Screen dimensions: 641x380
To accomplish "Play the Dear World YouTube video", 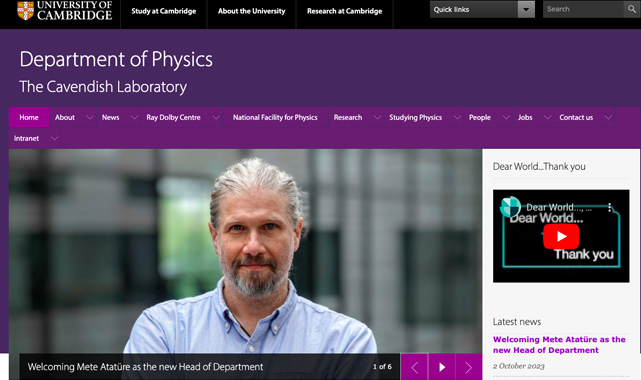I will [x=561, y=237].
